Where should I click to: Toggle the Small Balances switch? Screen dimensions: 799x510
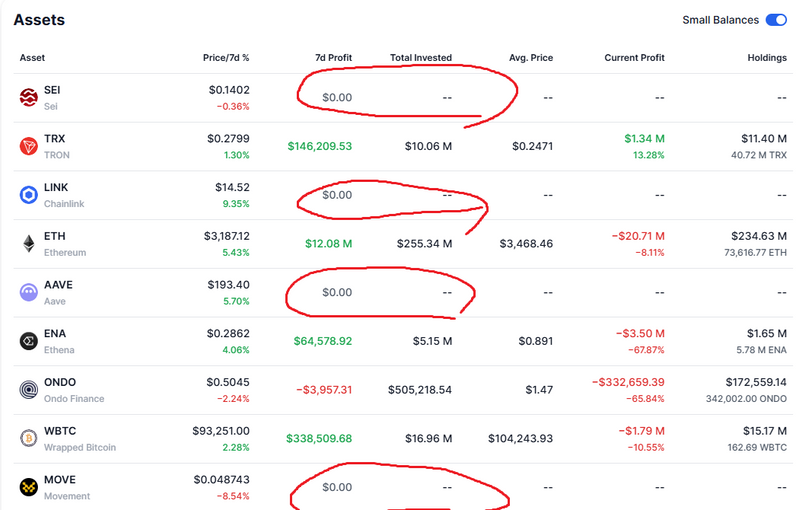tap(775, 20)
